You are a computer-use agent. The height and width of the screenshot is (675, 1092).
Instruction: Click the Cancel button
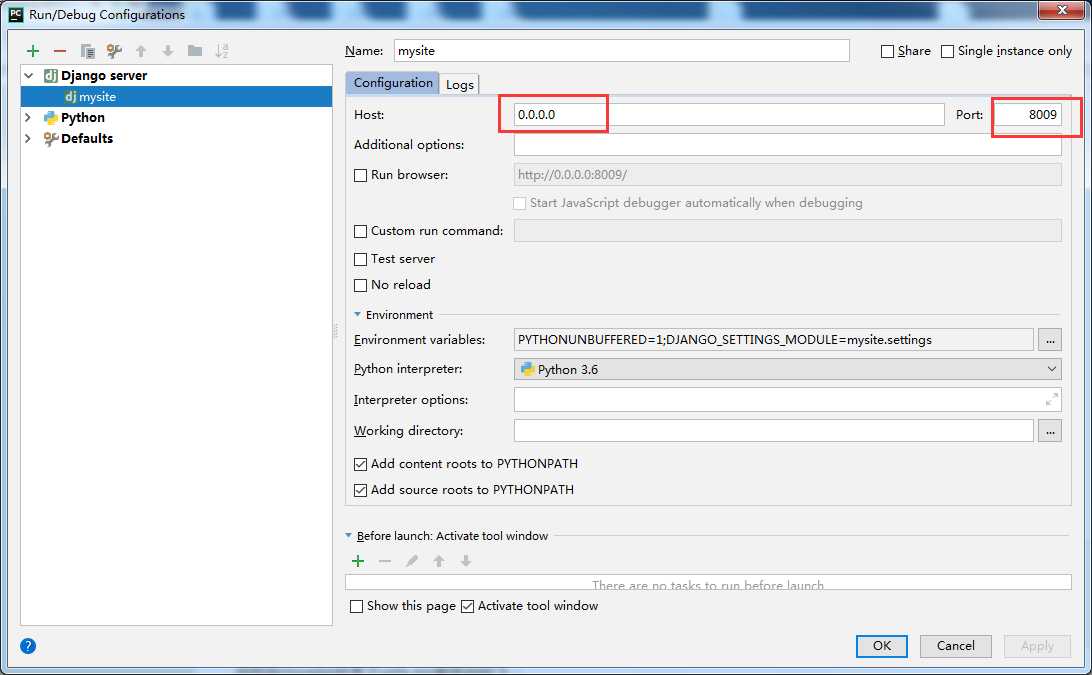[956, 646]
